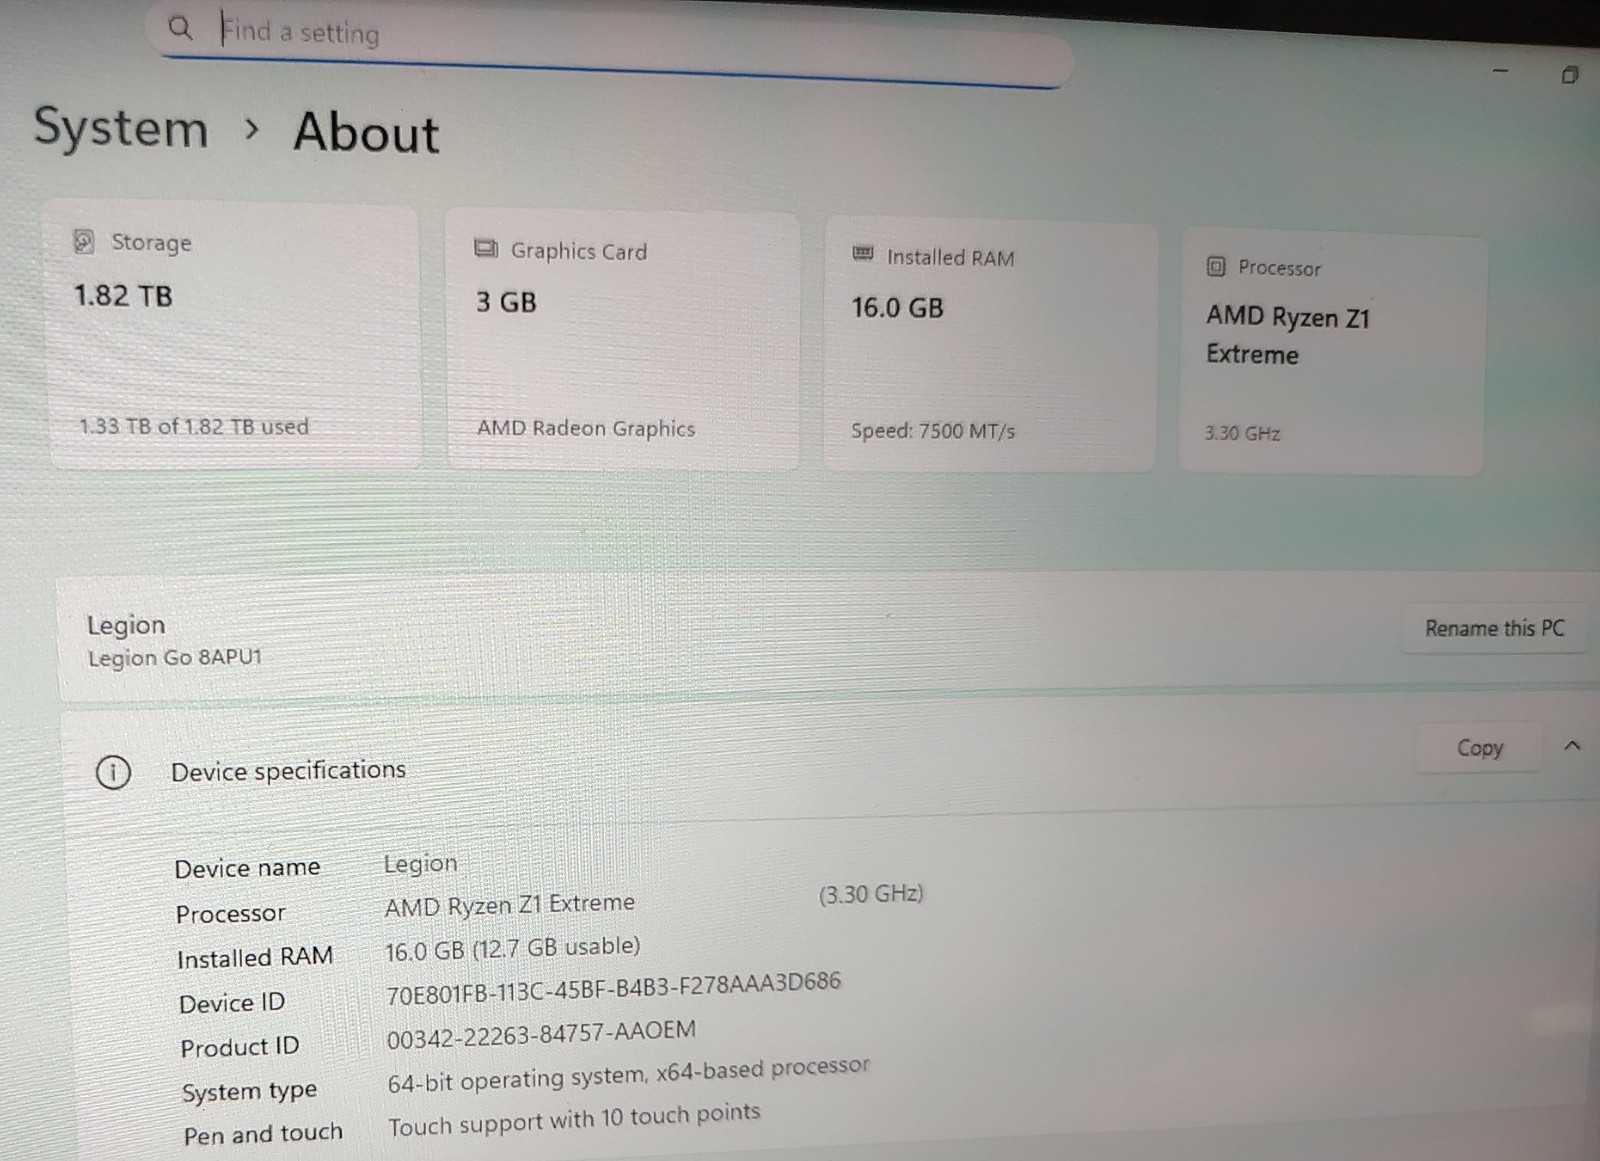Select the 'Legion Go 8APU1' model text
Image resolution: width=1600 pixels, height=1161 pixels.
click(x=174, y=658)
